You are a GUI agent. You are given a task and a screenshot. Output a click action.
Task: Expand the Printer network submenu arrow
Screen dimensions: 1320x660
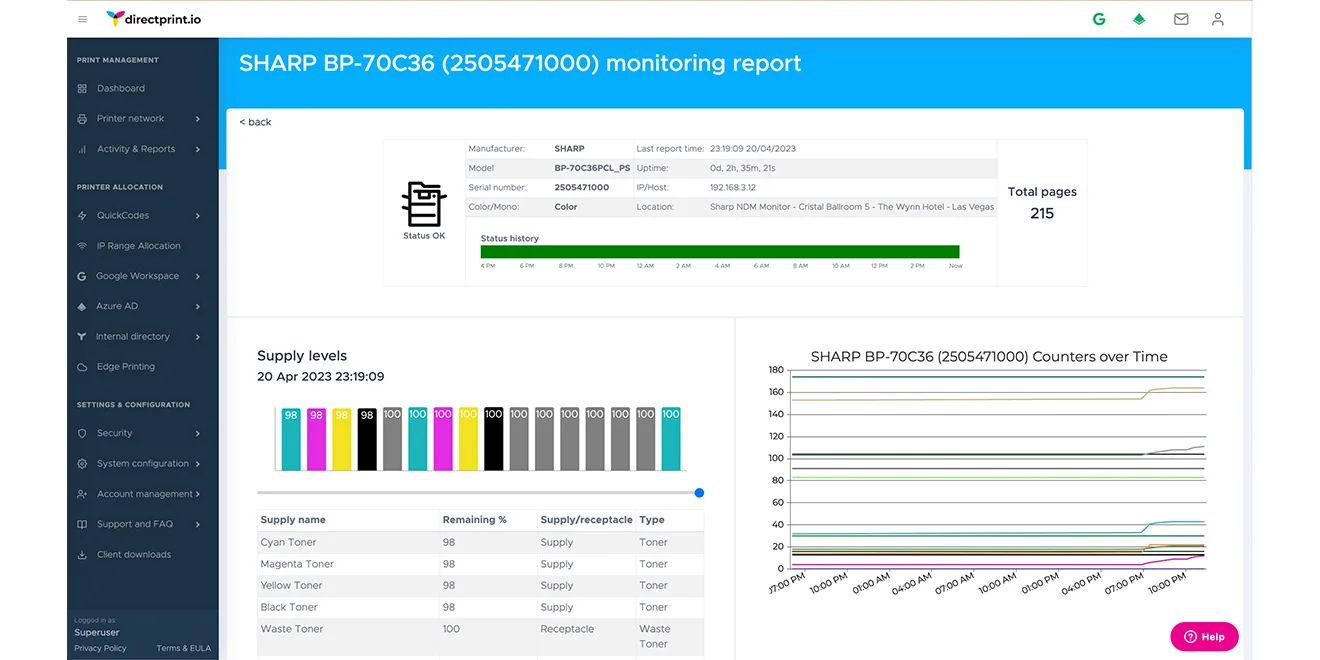(198, 119)
